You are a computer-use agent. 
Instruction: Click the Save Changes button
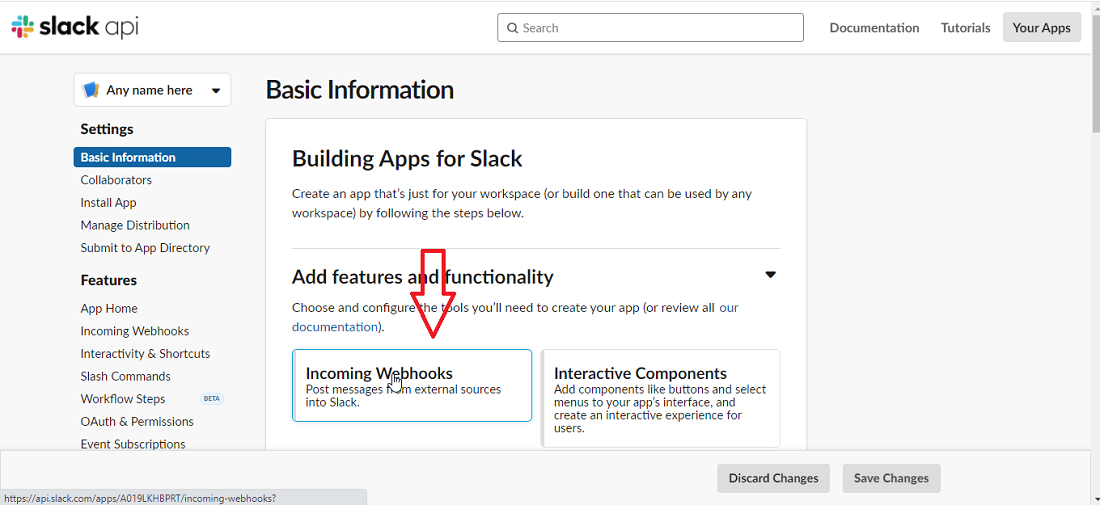click(x=891, y=478)
